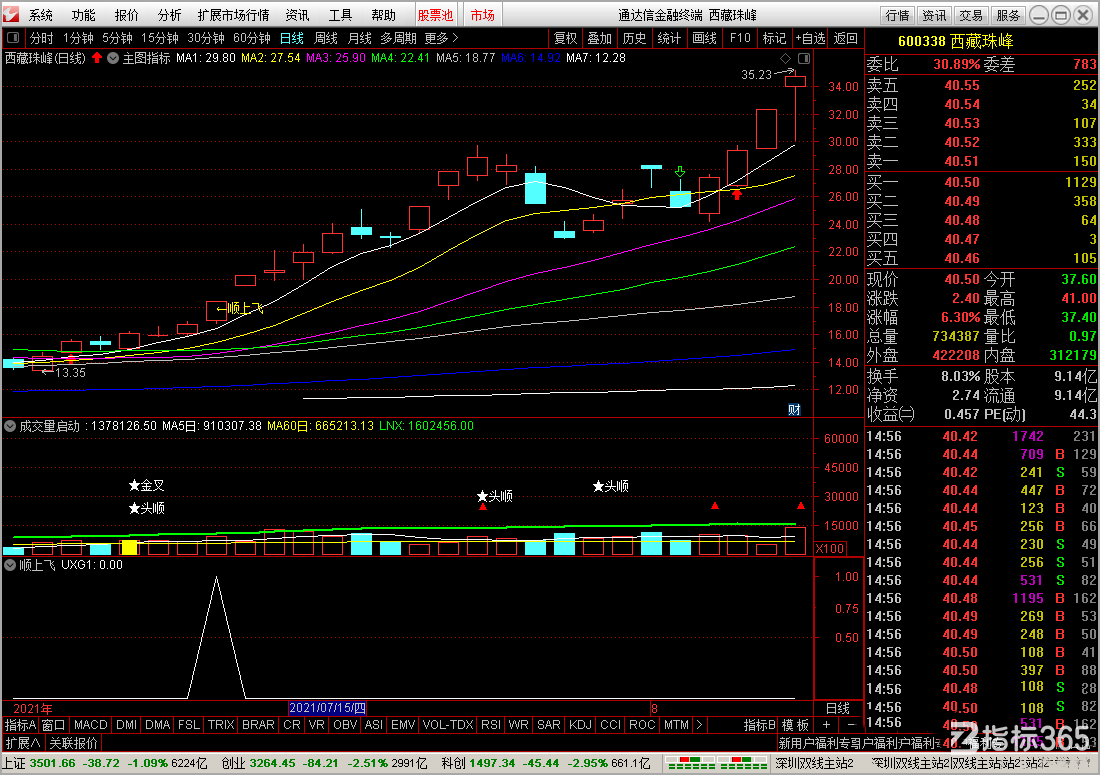Open the 工具 menu

coord(340,15)
